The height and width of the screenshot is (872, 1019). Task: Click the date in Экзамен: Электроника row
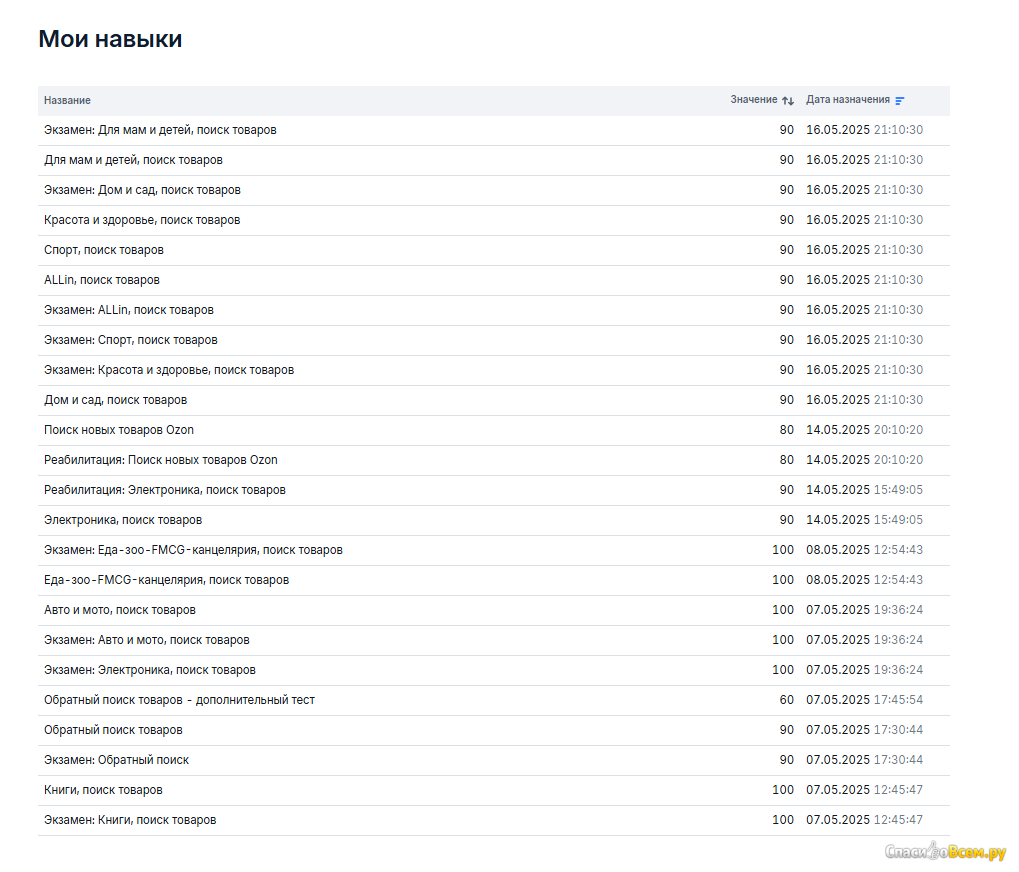[x=864, y=670]
